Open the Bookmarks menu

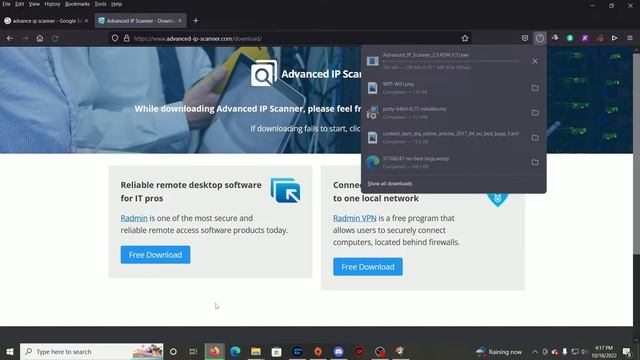[x=77, y=4]
